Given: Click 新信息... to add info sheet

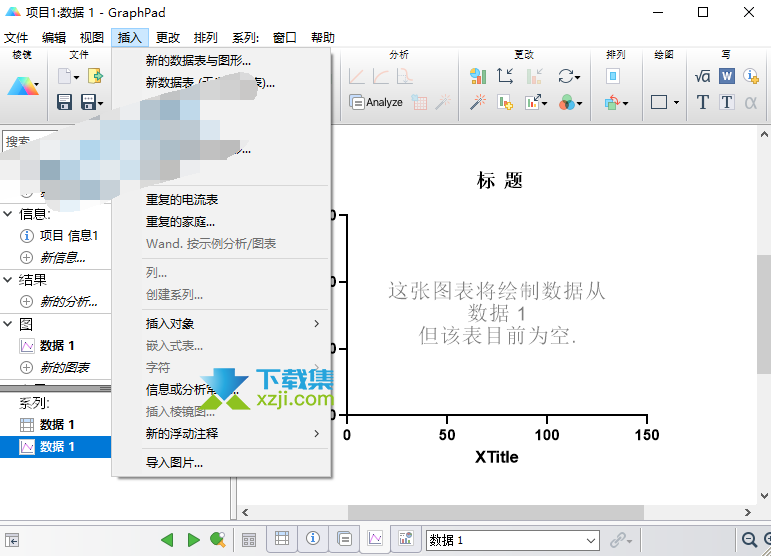Looking at the screenshot, I should (62, 258).
